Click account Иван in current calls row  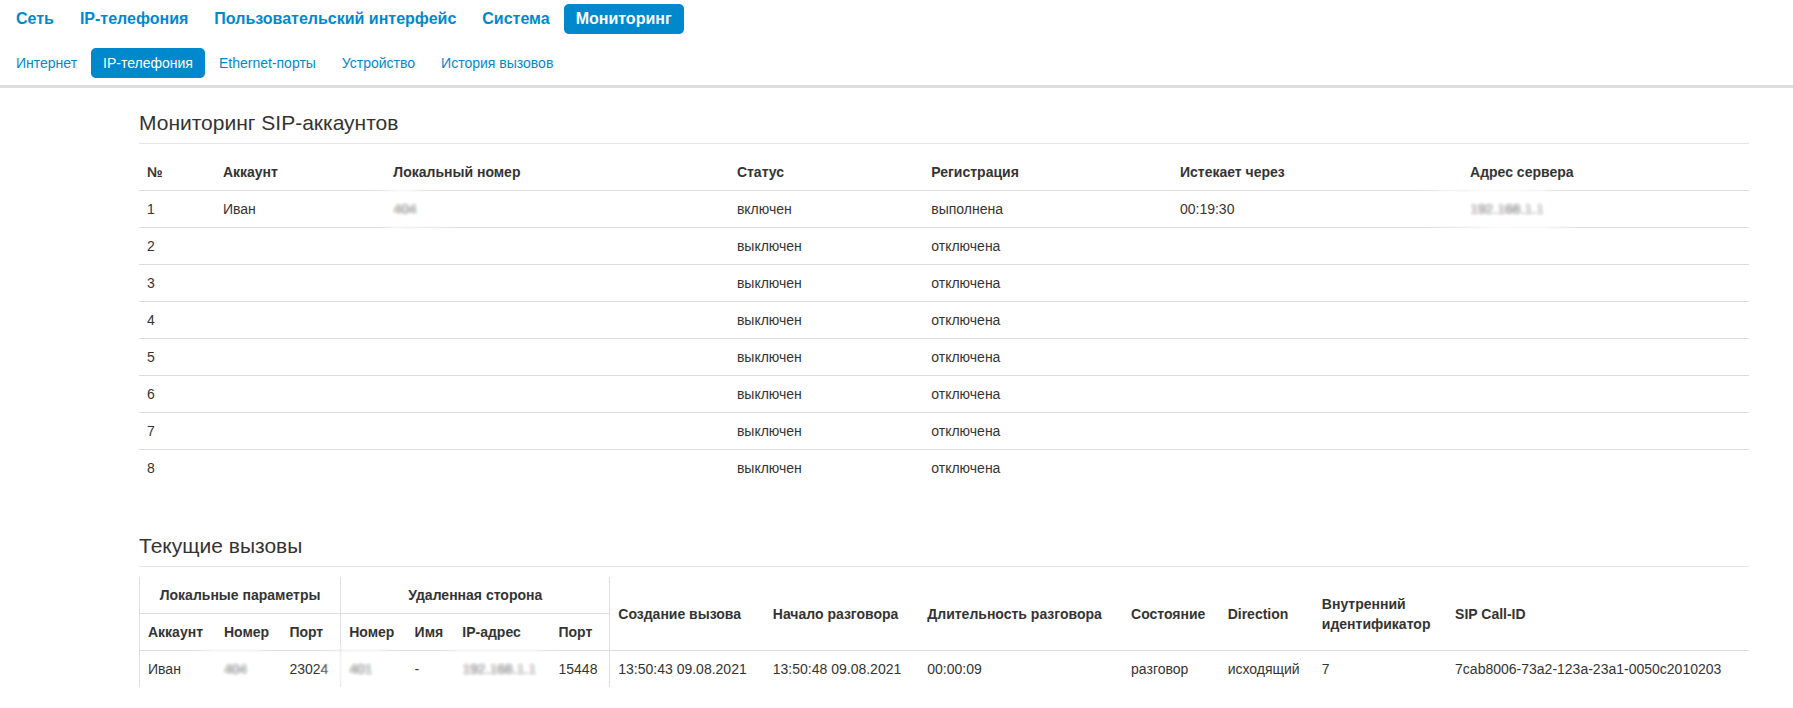tap(164, 669)
